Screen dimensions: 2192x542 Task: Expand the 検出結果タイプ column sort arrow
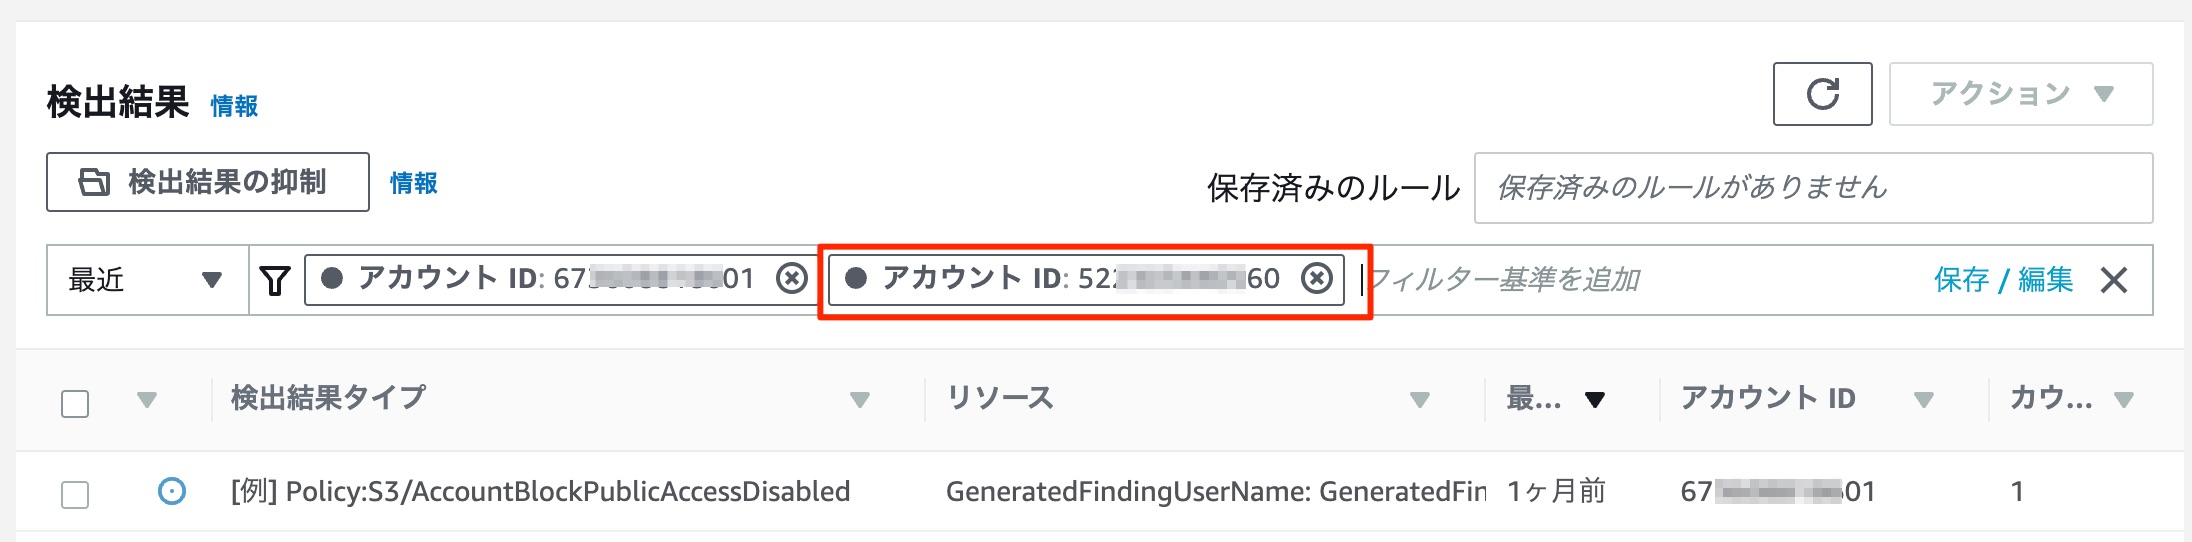click(x=859, y=400)
